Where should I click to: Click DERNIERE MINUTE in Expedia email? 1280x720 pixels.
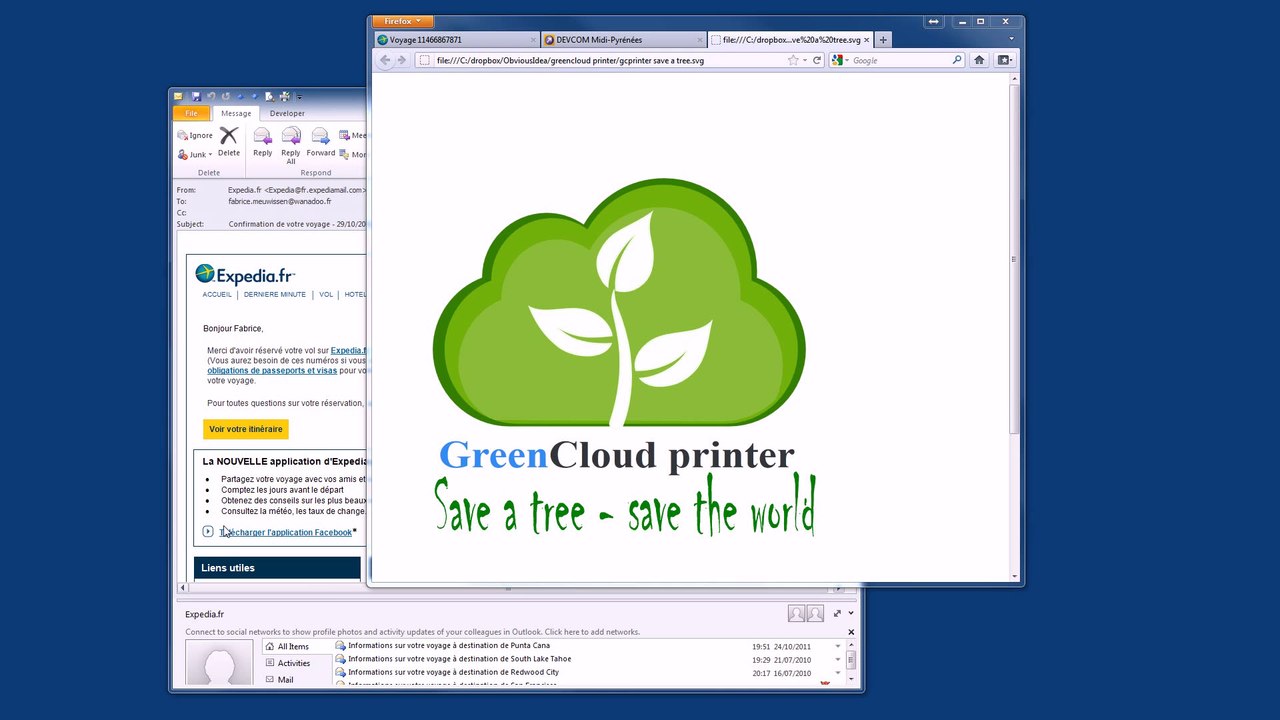275,295
